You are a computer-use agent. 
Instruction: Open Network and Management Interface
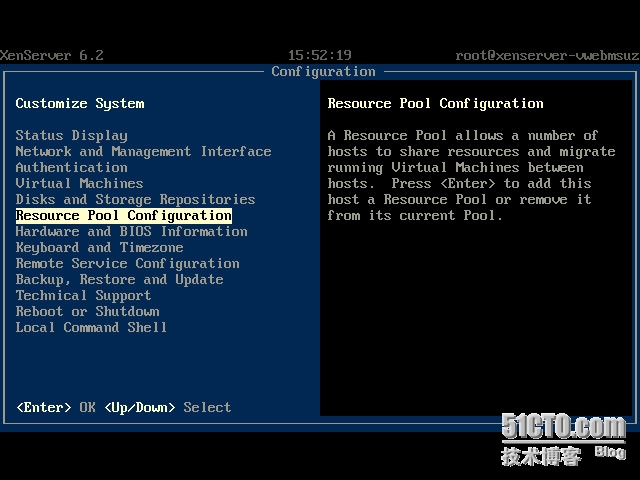click(x=143, y=151)
